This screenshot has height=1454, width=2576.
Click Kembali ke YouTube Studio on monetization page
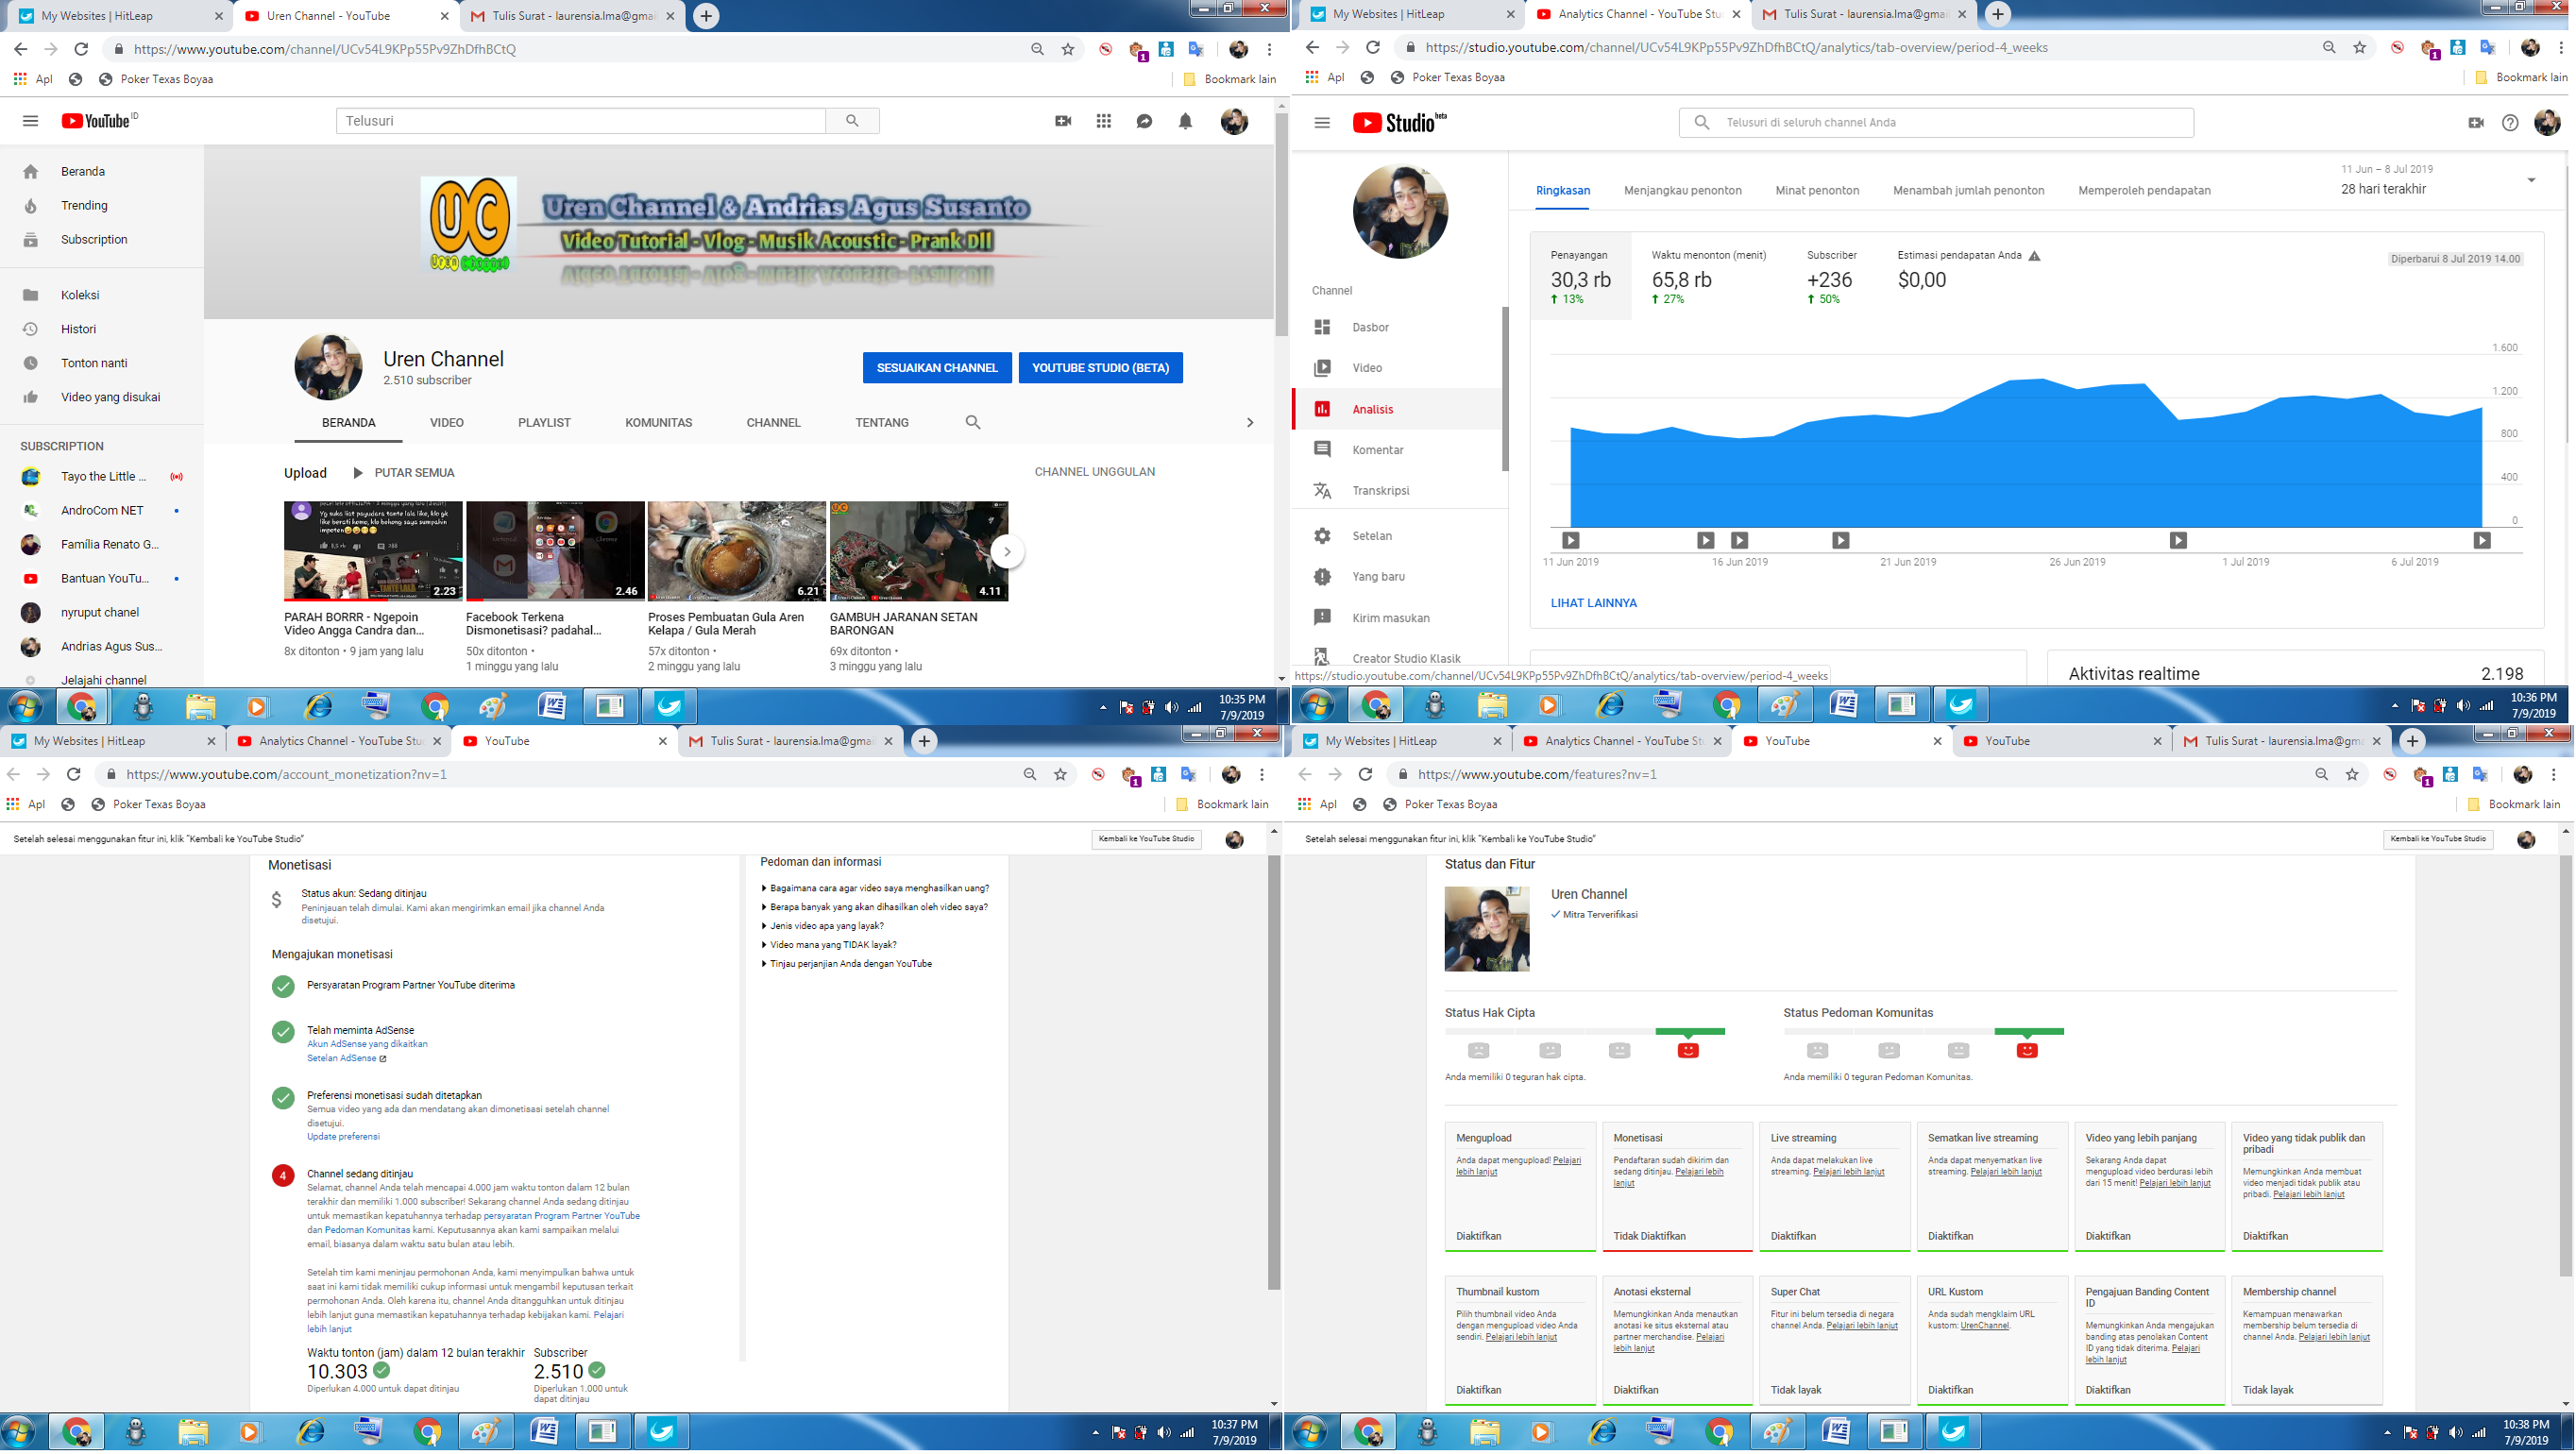tap(1146, 839)
